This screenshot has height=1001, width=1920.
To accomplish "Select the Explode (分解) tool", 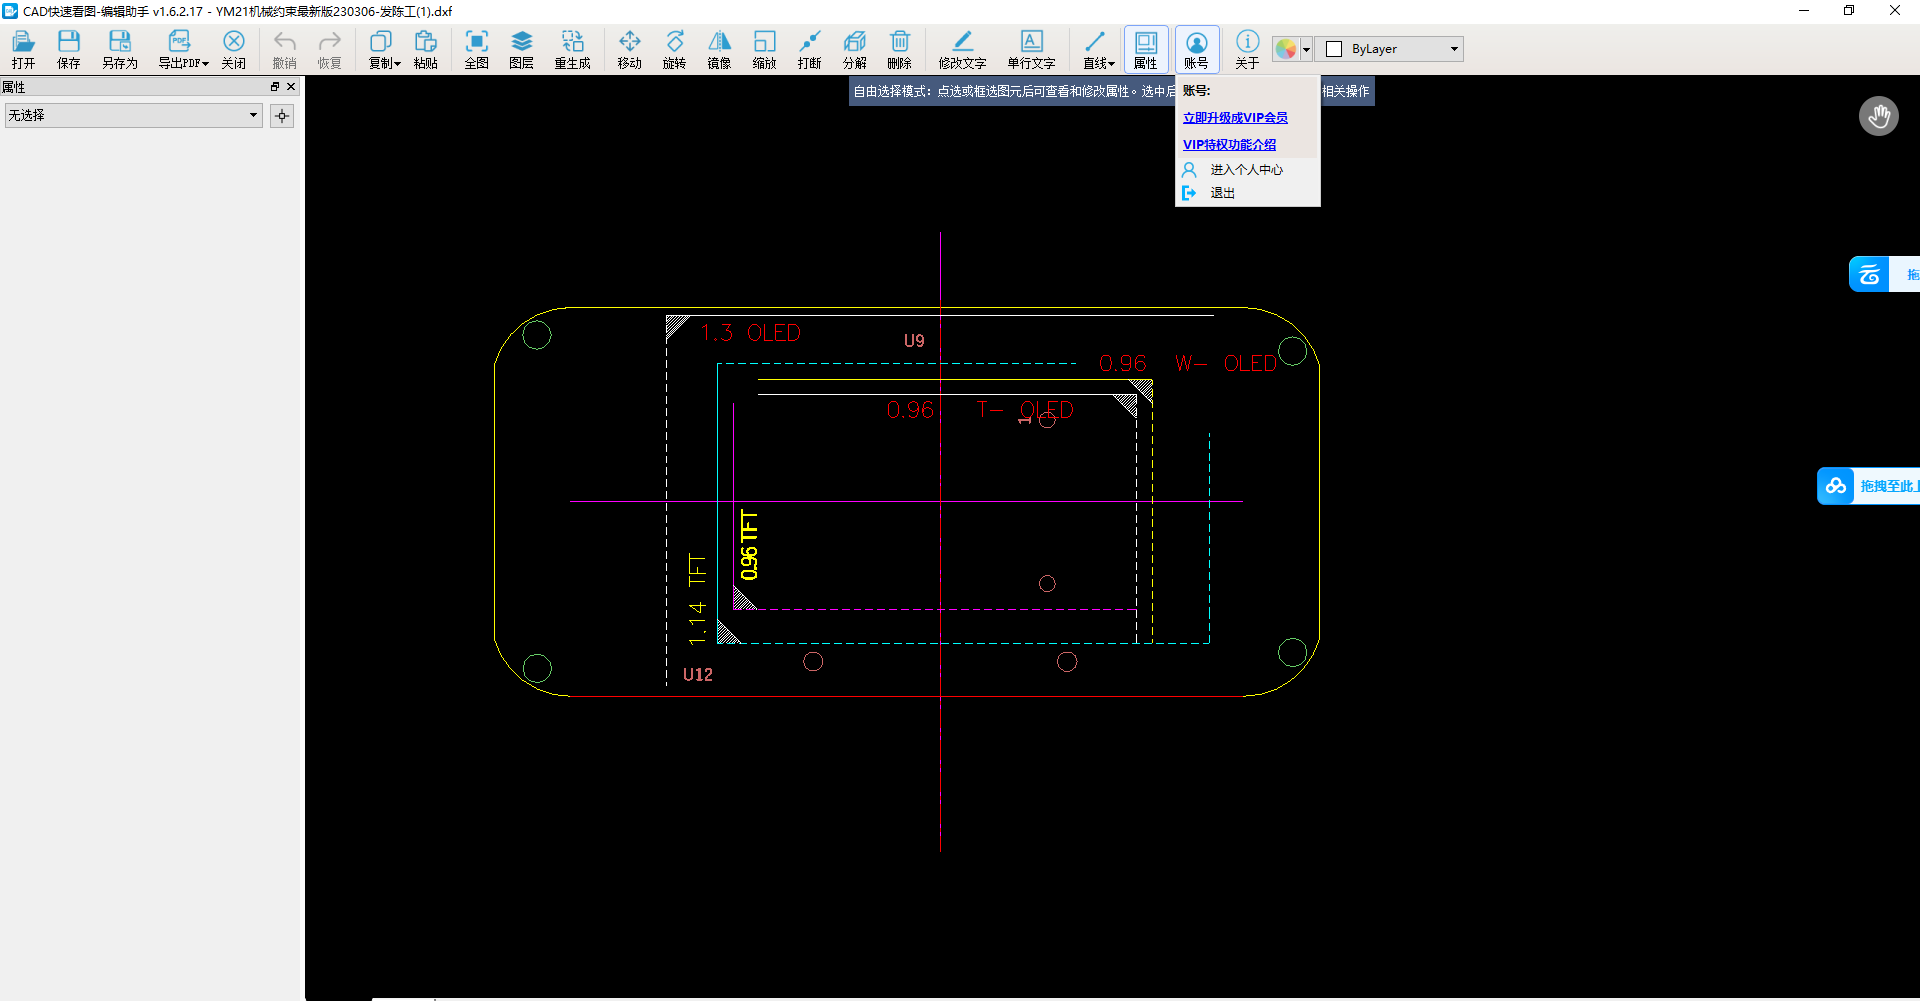I will click(x=854, y=48).
